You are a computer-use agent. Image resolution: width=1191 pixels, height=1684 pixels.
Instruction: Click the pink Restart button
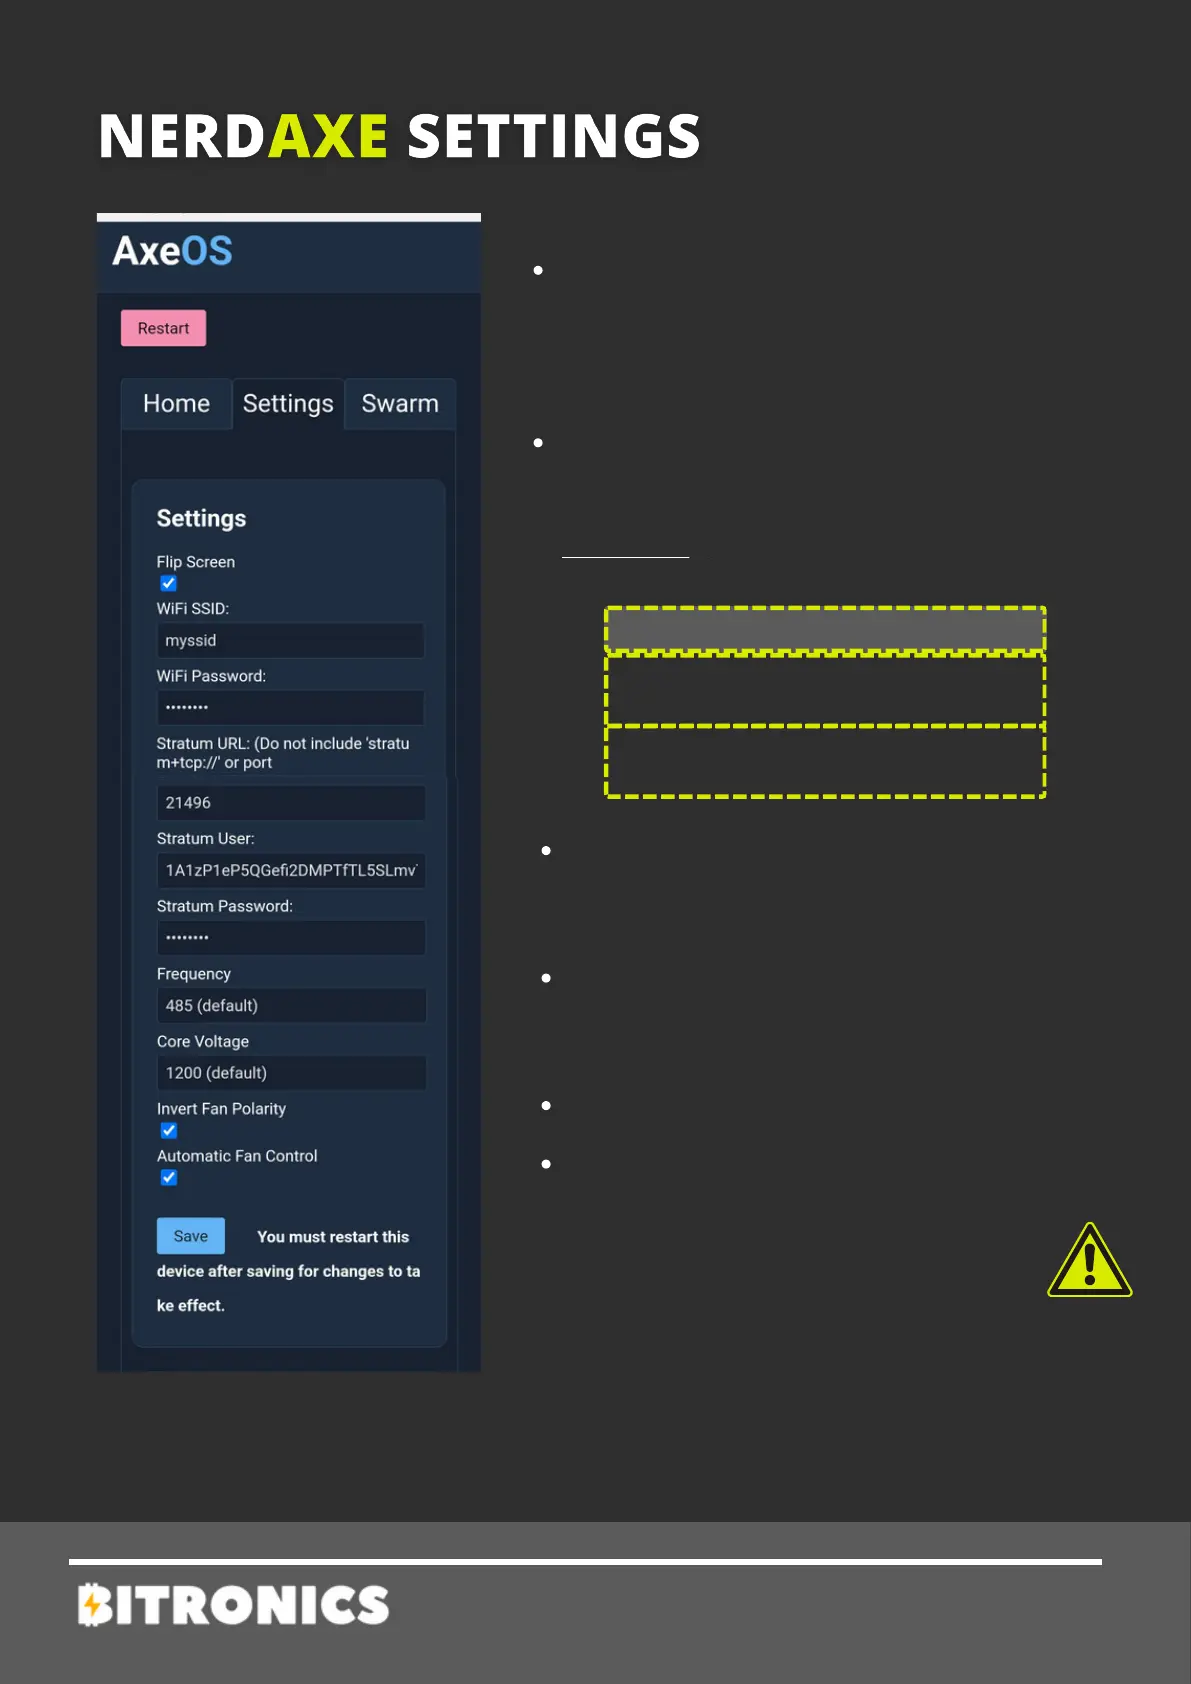point(163,328)
